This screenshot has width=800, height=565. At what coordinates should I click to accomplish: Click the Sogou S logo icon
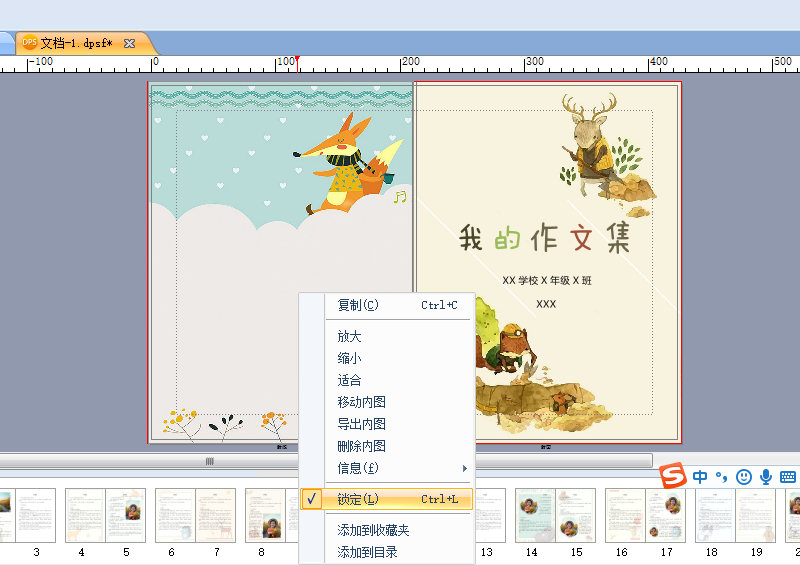point(672,475)
